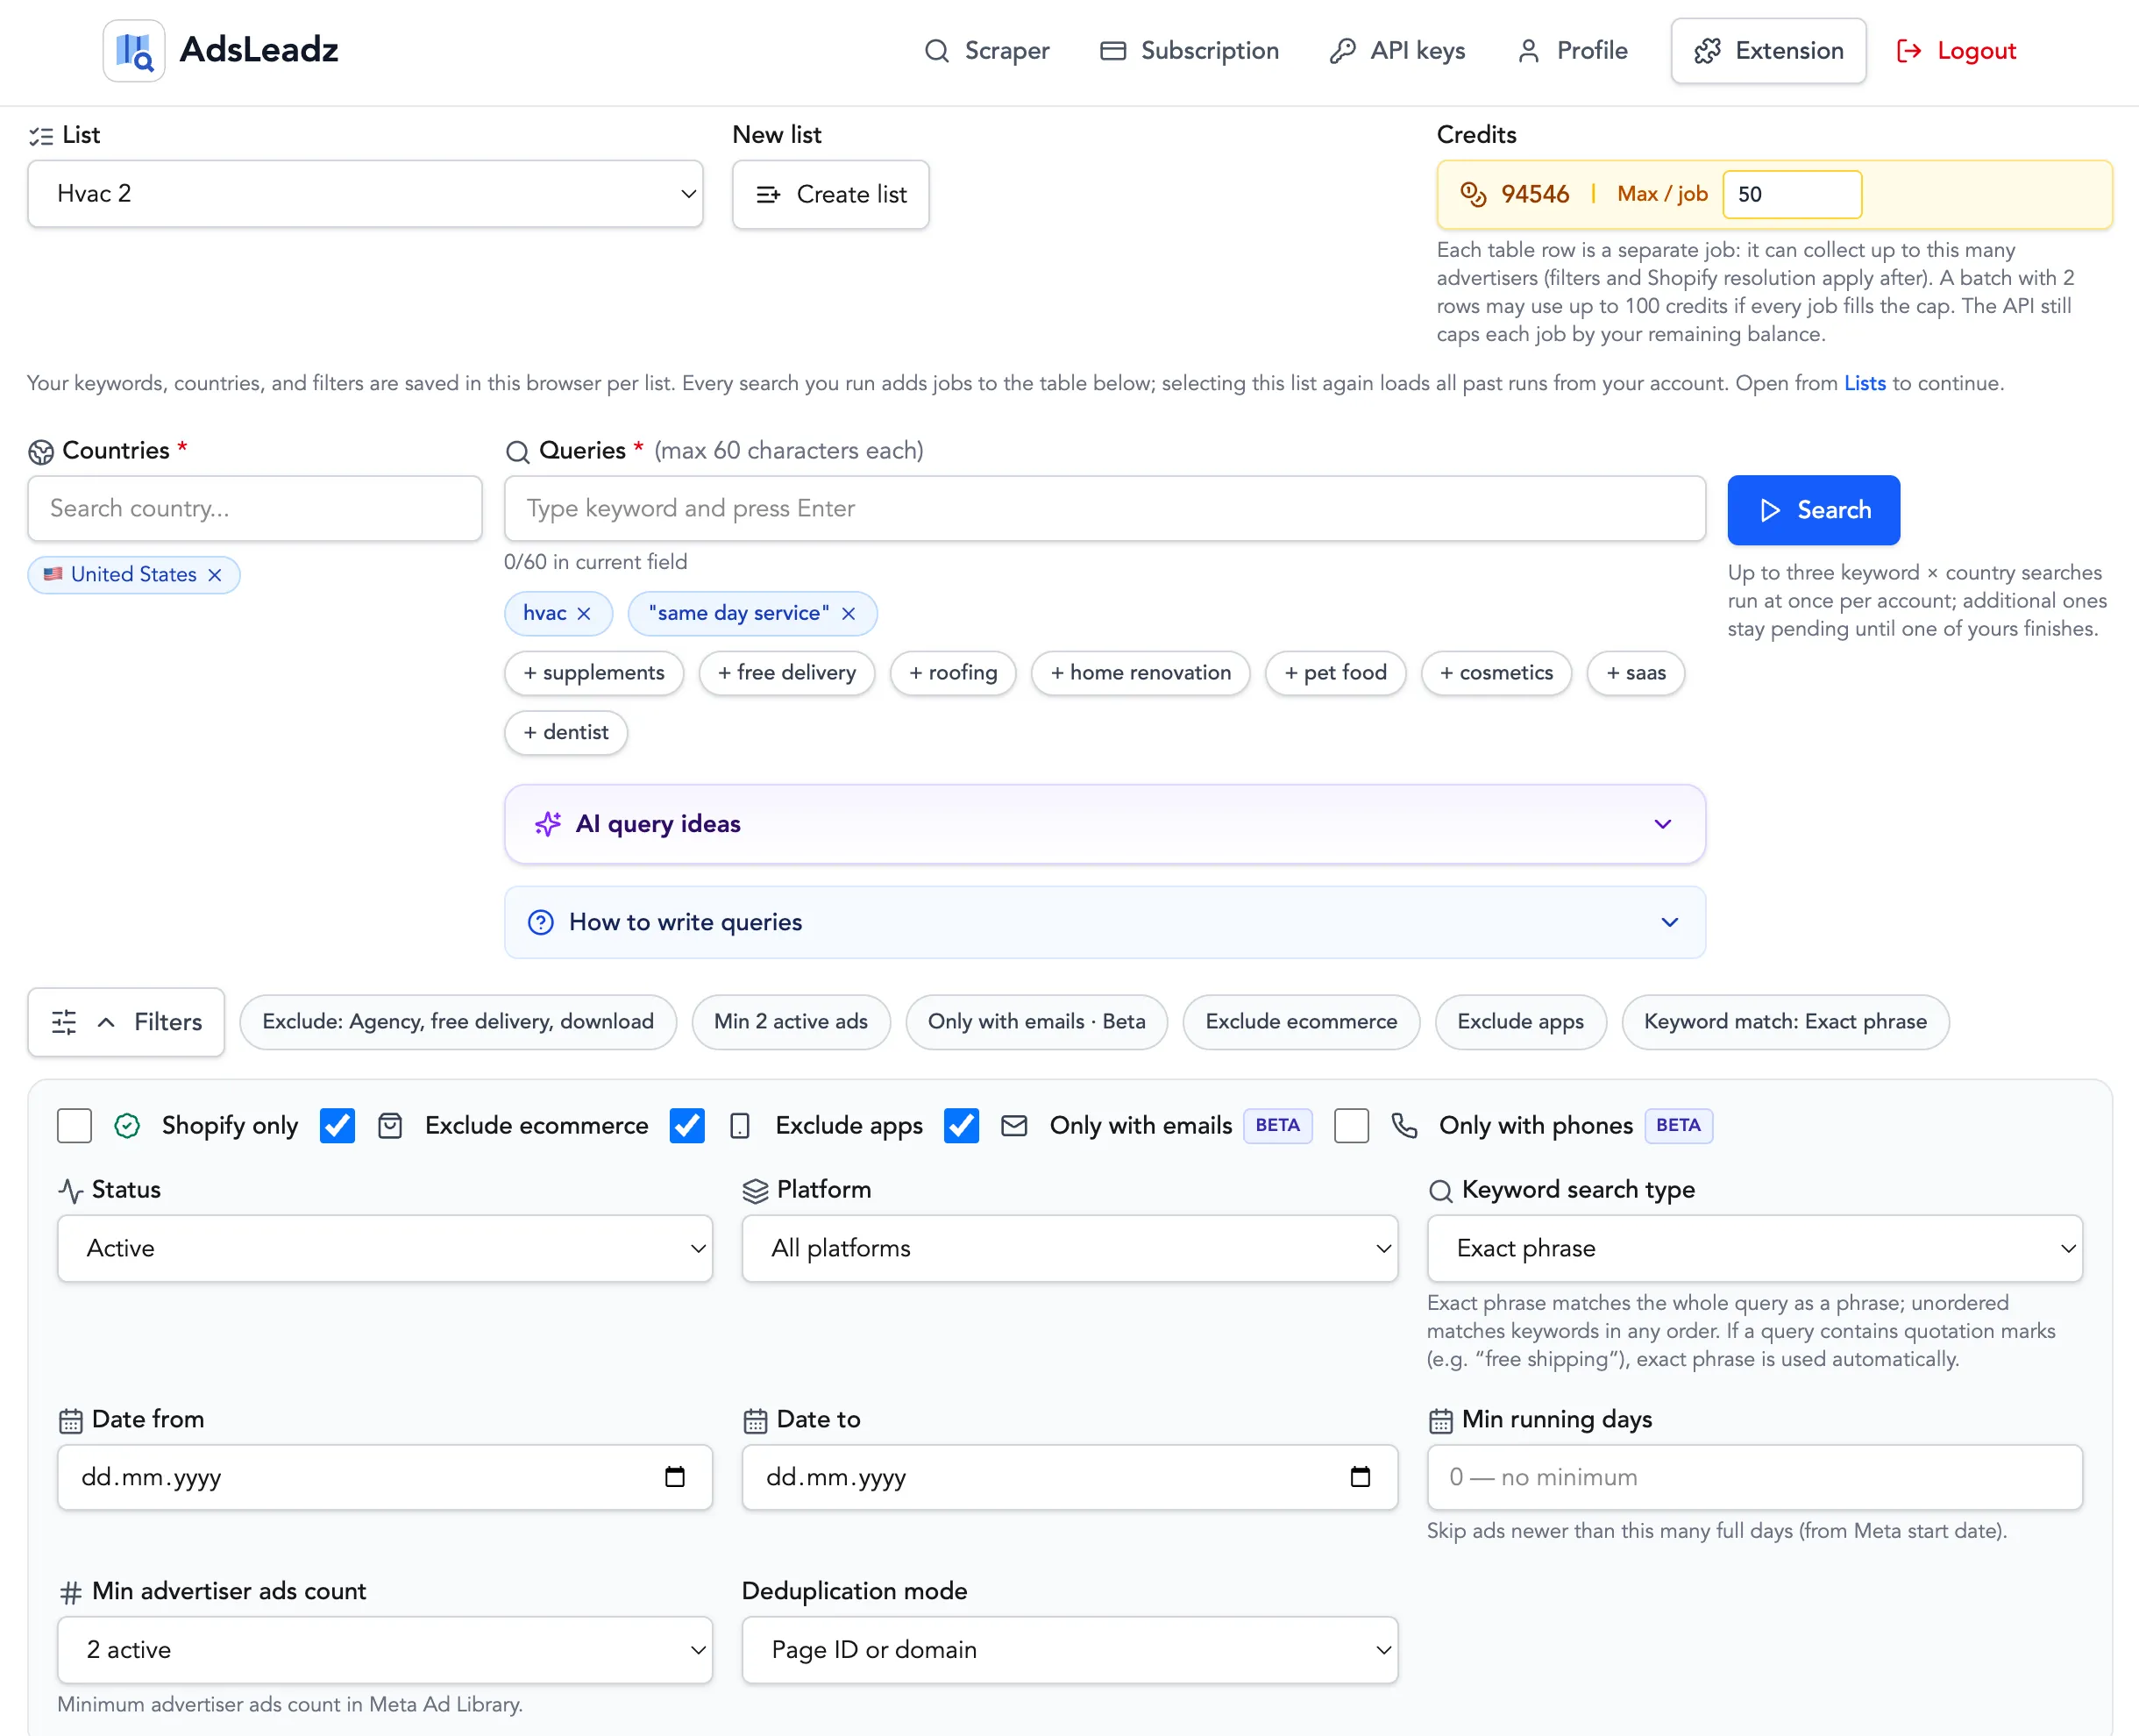Click the Profile icon
This screenshot has width=2139, height=1736.
tap(1528, 50)
